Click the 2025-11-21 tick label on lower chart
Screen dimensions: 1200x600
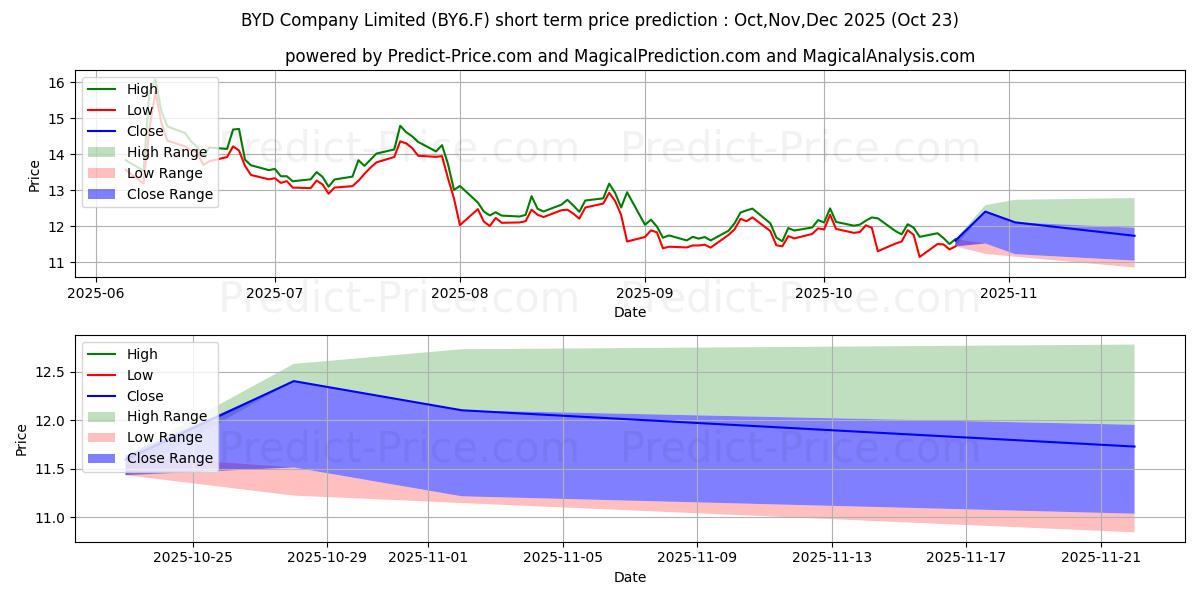click(x=1100, y=558)
